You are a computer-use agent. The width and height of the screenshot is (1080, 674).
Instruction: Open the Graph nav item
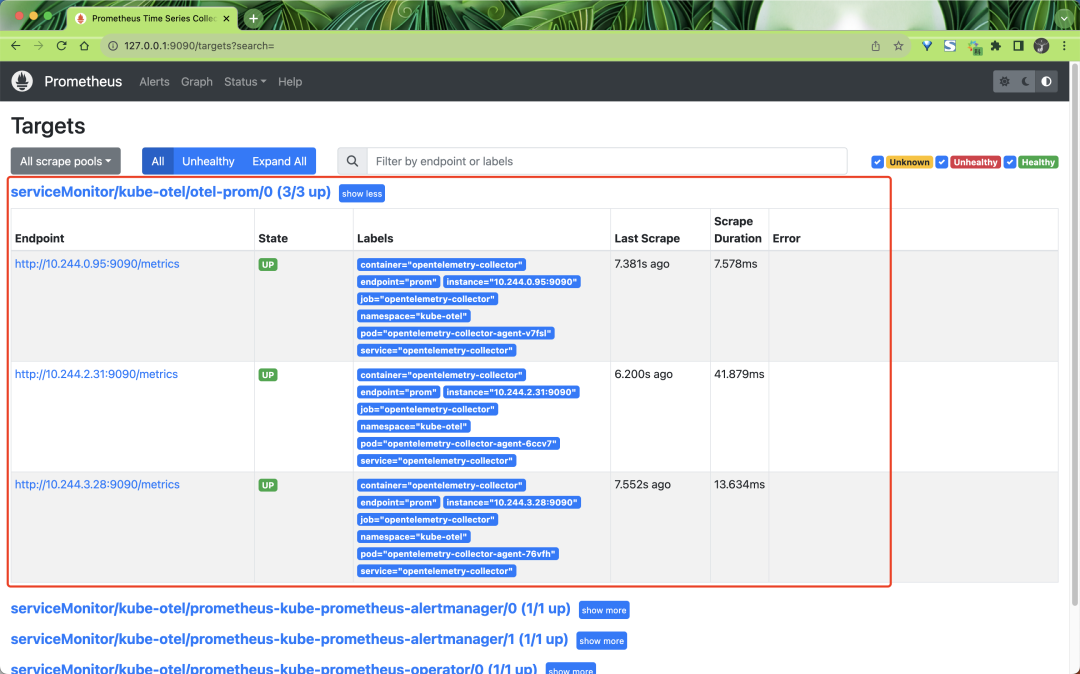(197, 81)
